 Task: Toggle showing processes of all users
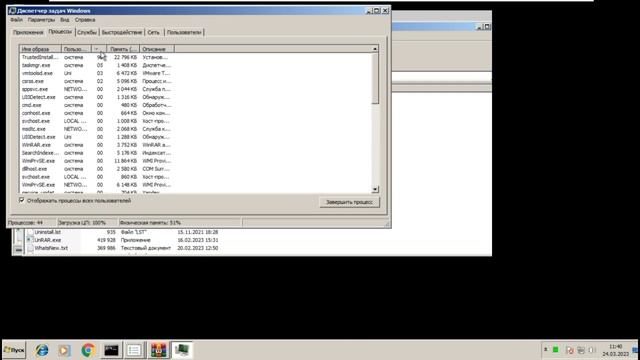pyautogui.click(x=22, y=200)
